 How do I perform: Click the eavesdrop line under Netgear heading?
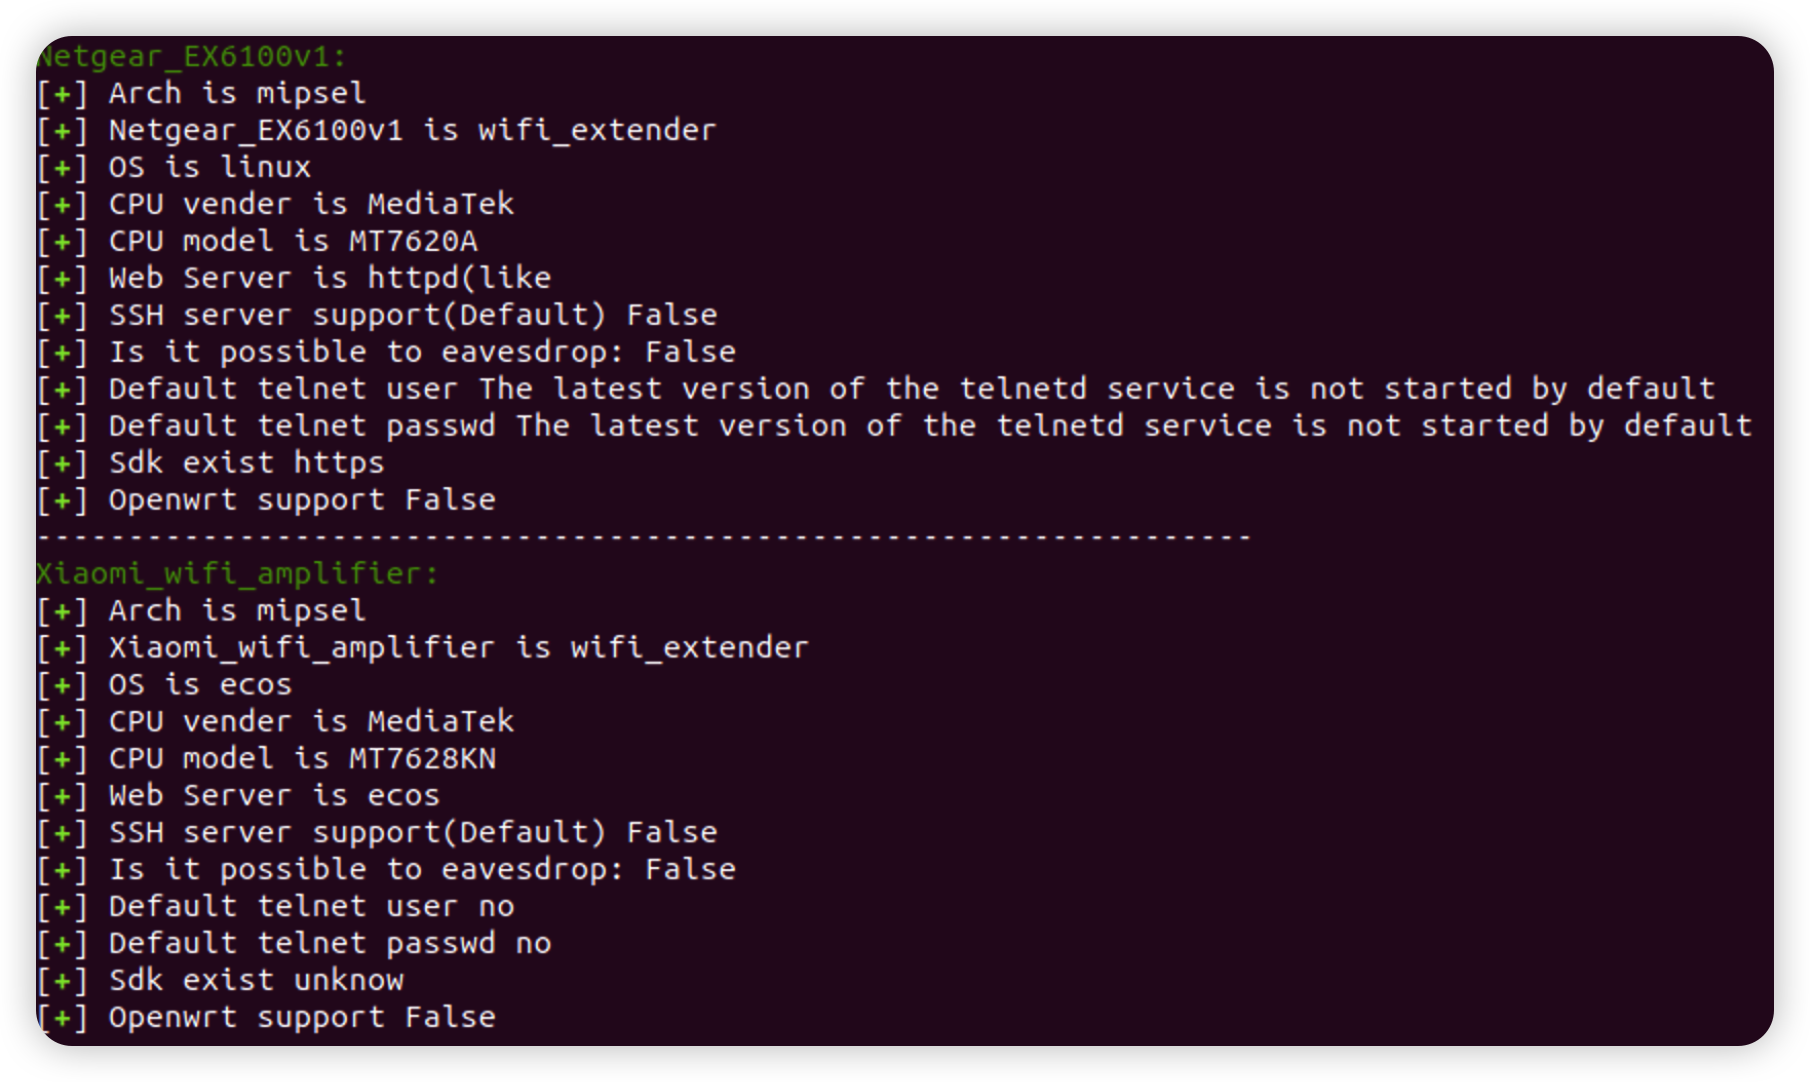click(x=422, y=352)
